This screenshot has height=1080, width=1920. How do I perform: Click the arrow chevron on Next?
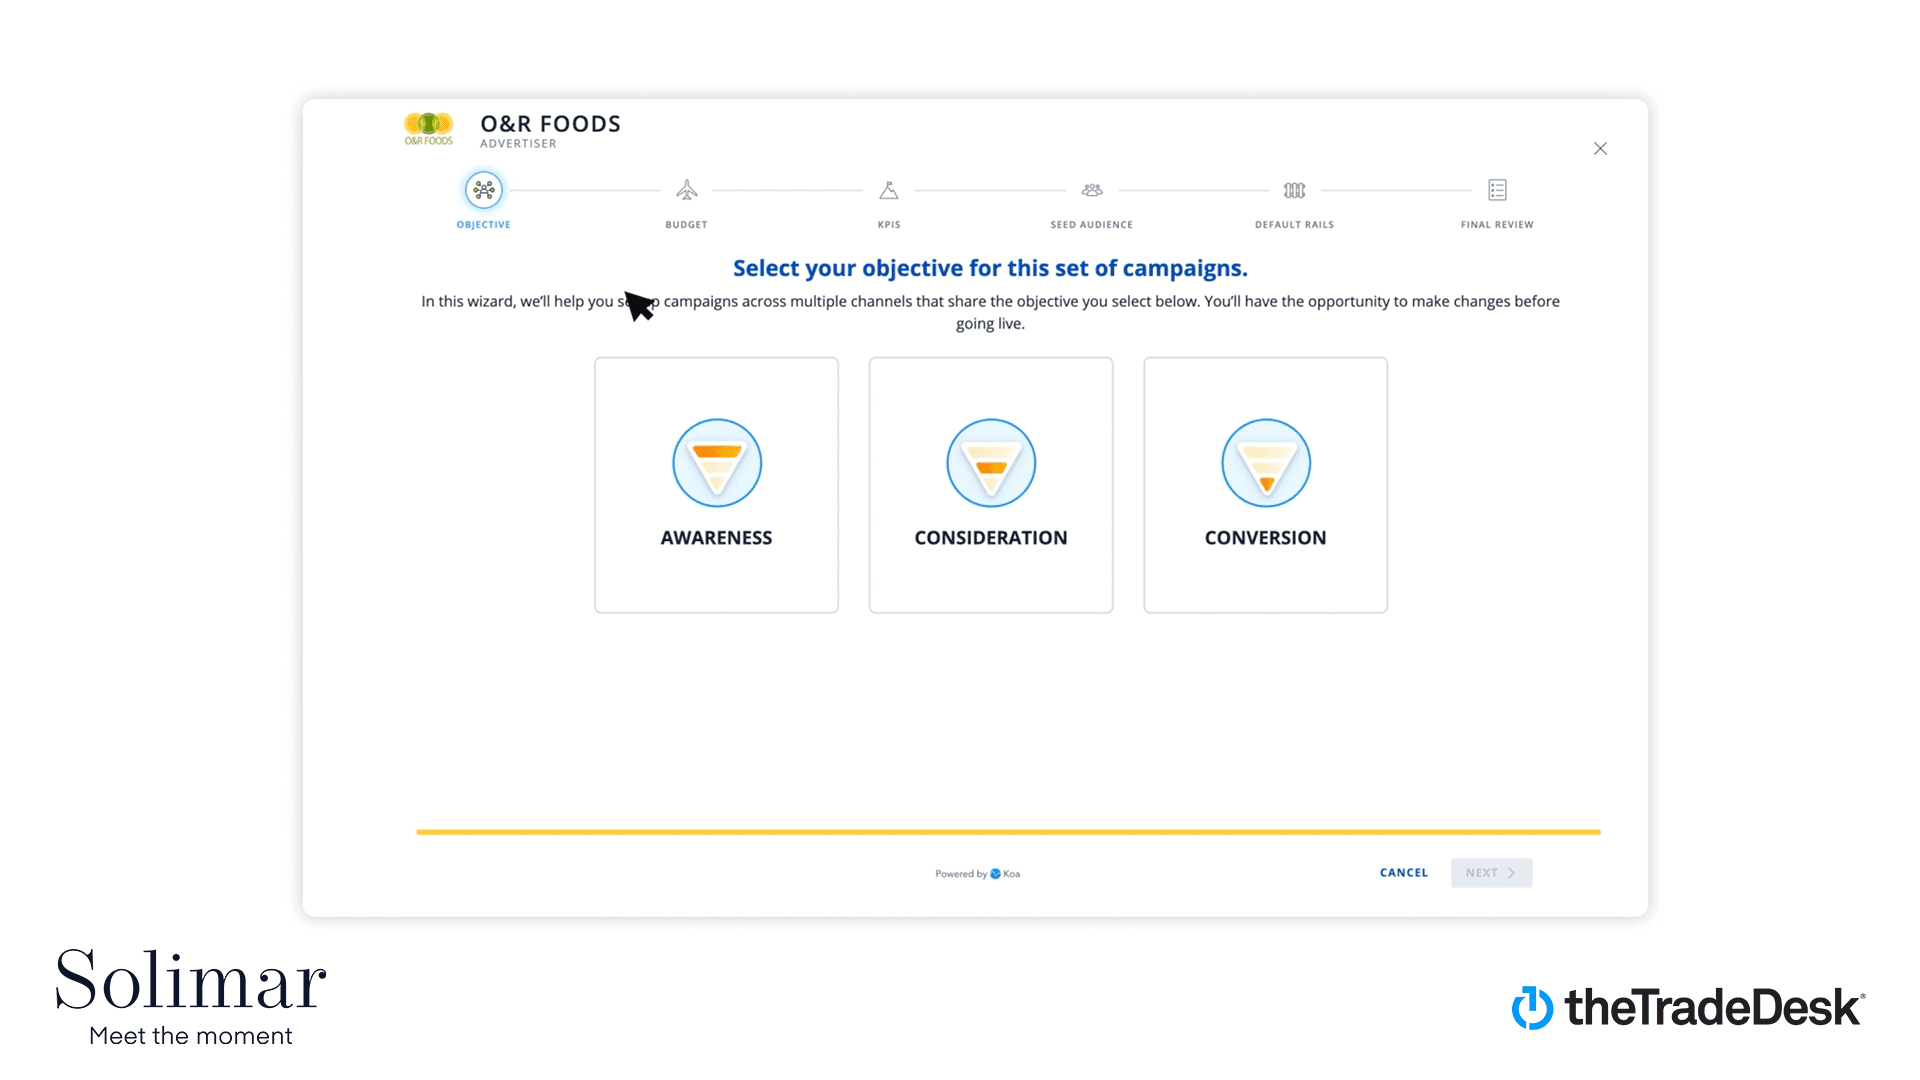click(x=1512, y=873)
